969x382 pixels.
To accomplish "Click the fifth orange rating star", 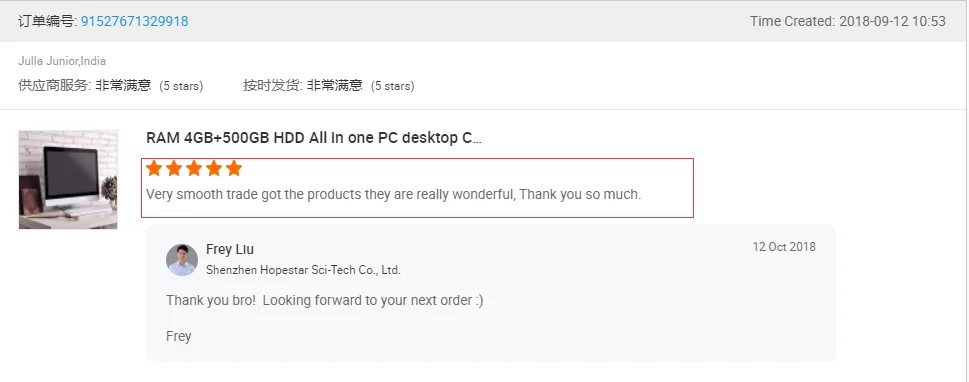I will pos(234,168).
